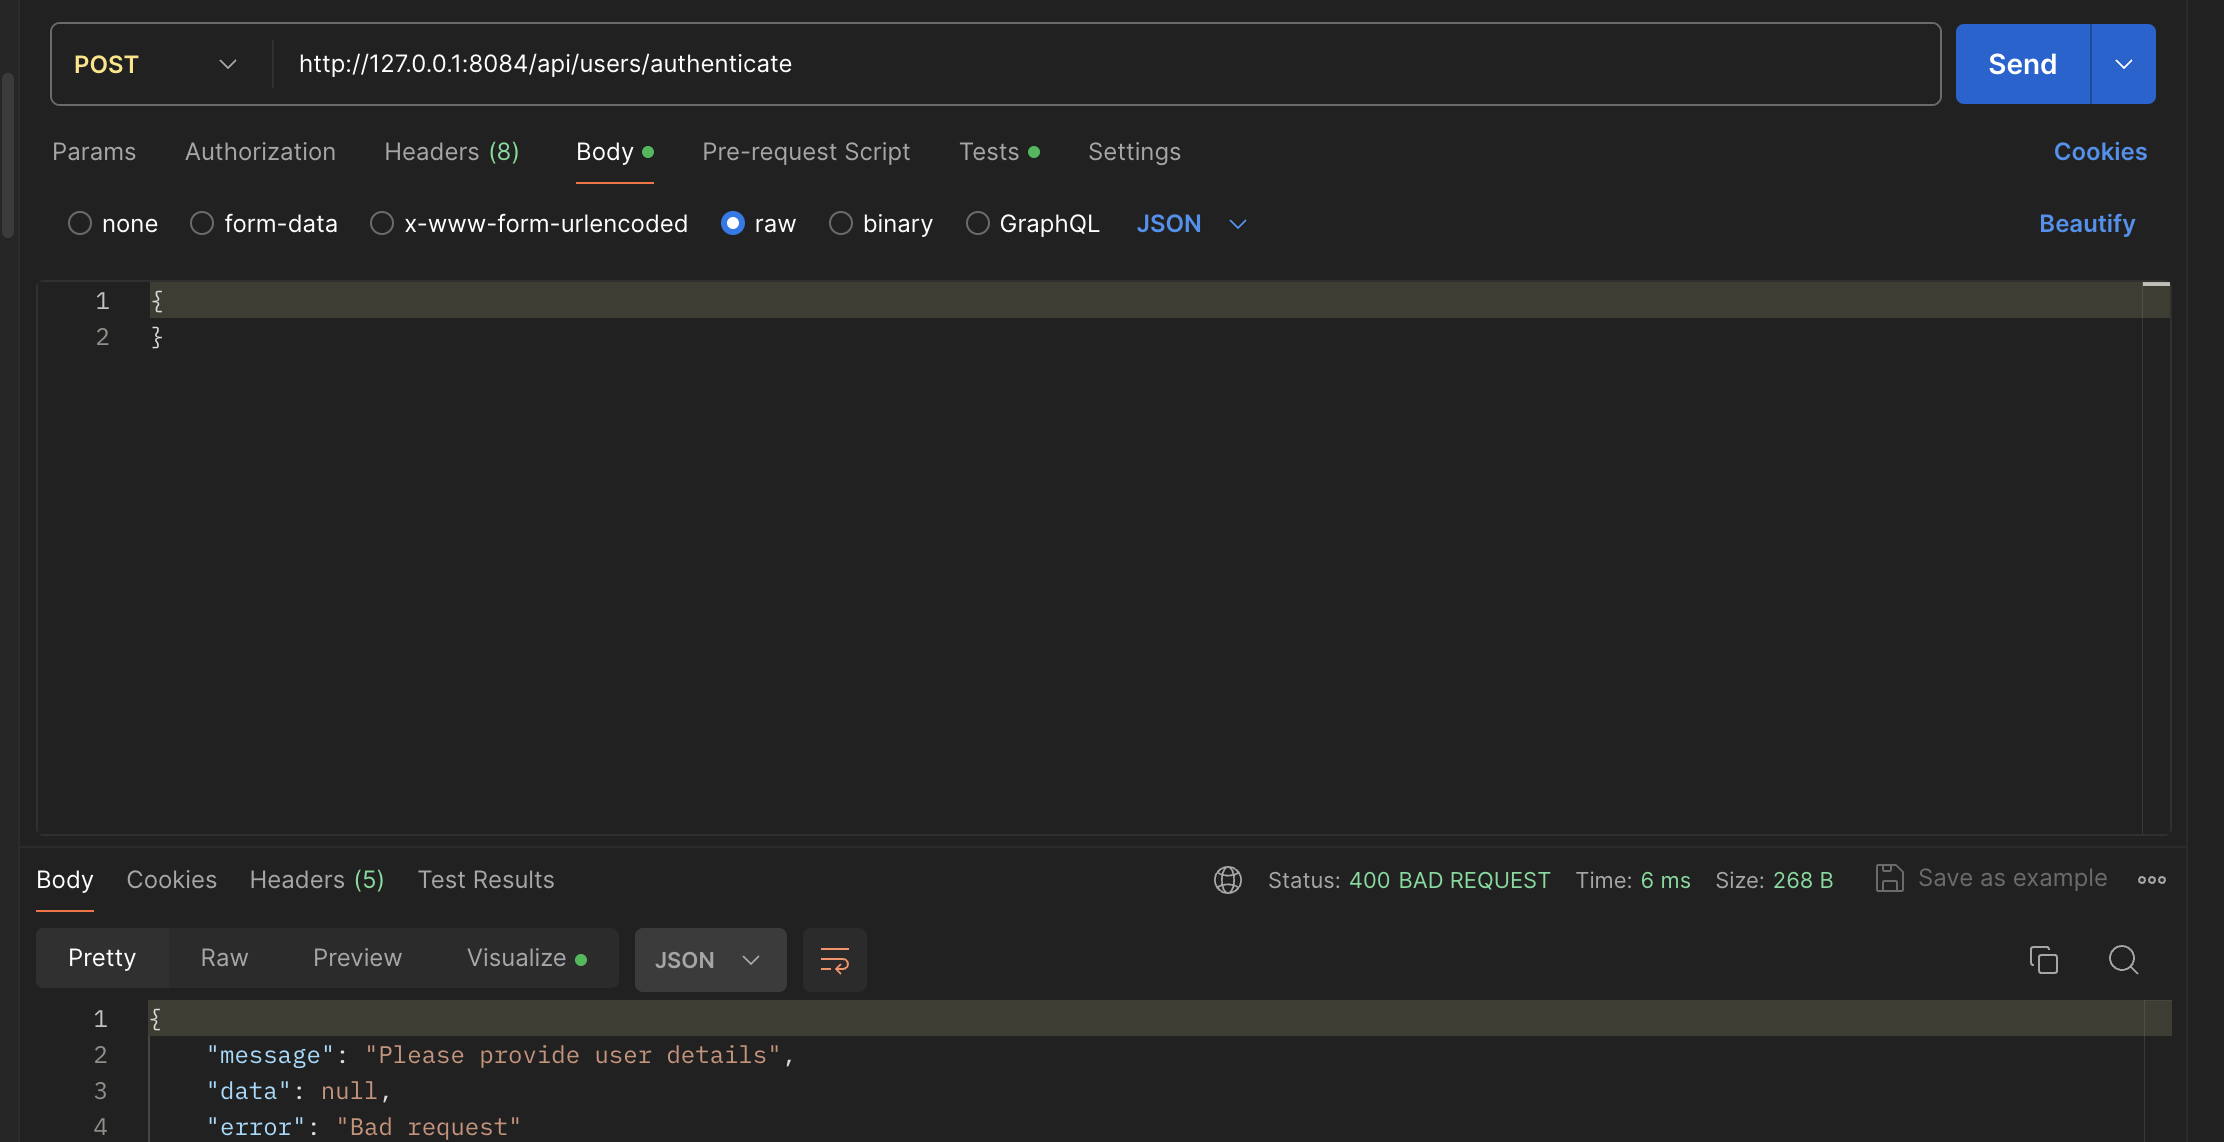
Task: Open the three-dot response options menu
Action: 2152,880
